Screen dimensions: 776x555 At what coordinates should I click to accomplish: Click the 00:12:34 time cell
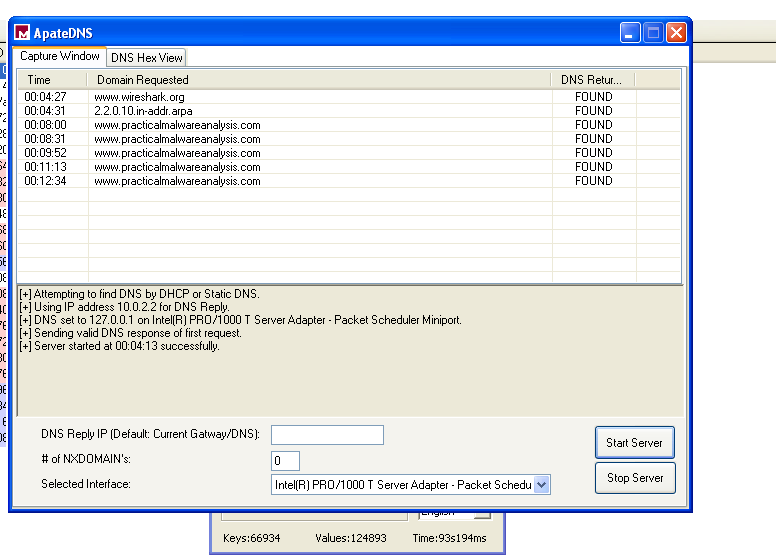(45, 181)
